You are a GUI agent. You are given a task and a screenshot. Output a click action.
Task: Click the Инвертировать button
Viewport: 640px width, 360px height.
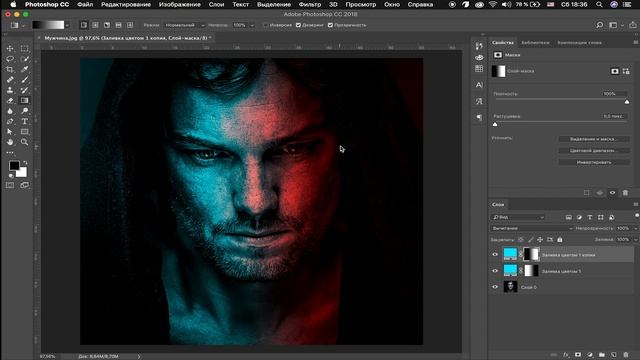click(x=593, y=162)
